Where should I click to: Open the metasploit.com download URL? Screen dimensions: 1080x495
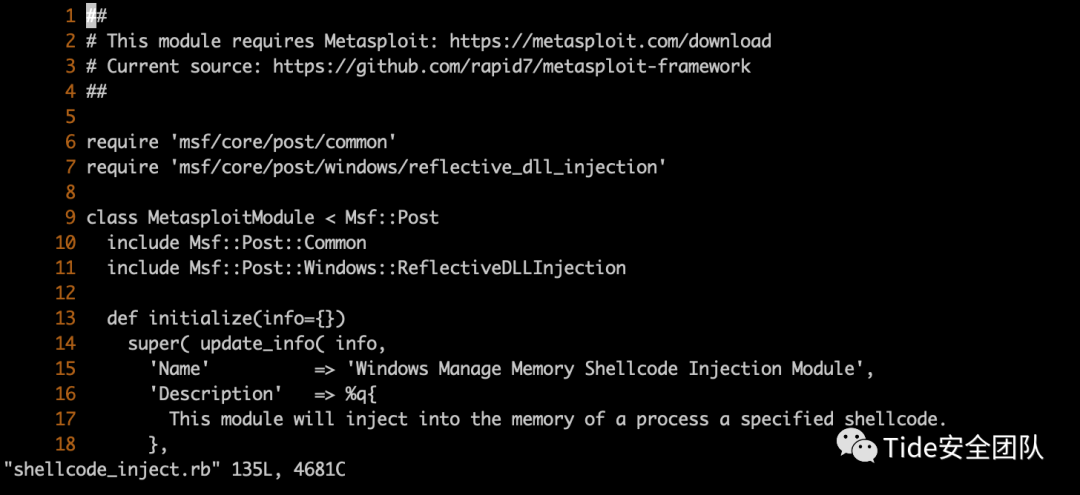pyautogui.click(x=610, y=41)
